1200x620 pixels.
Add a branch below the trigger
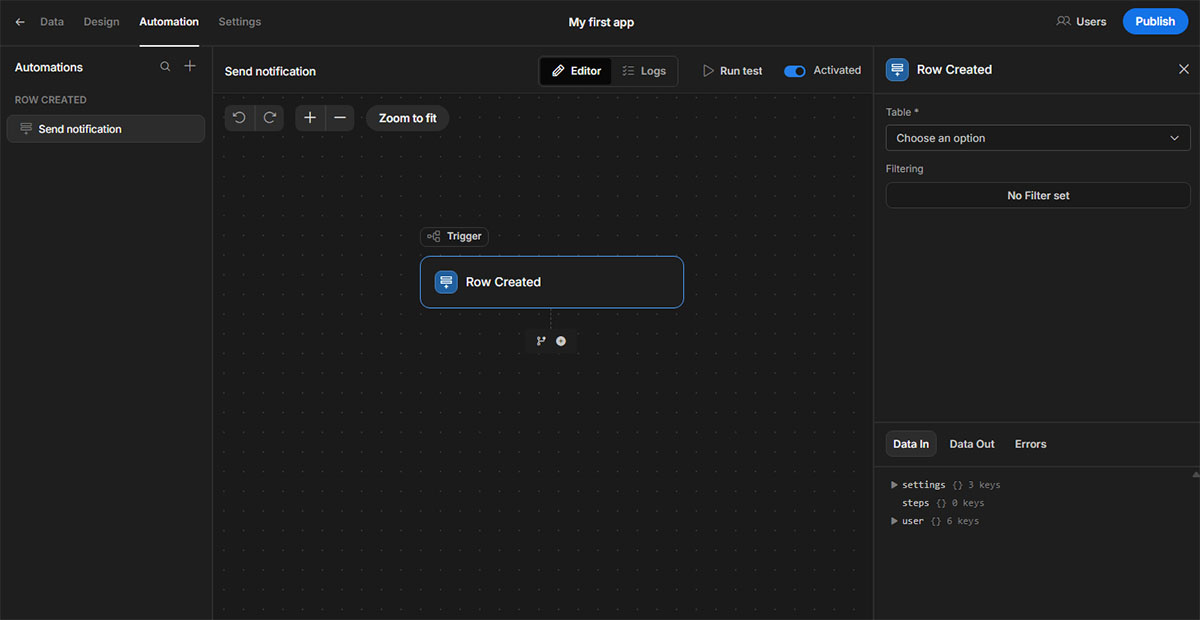[541, 341]
